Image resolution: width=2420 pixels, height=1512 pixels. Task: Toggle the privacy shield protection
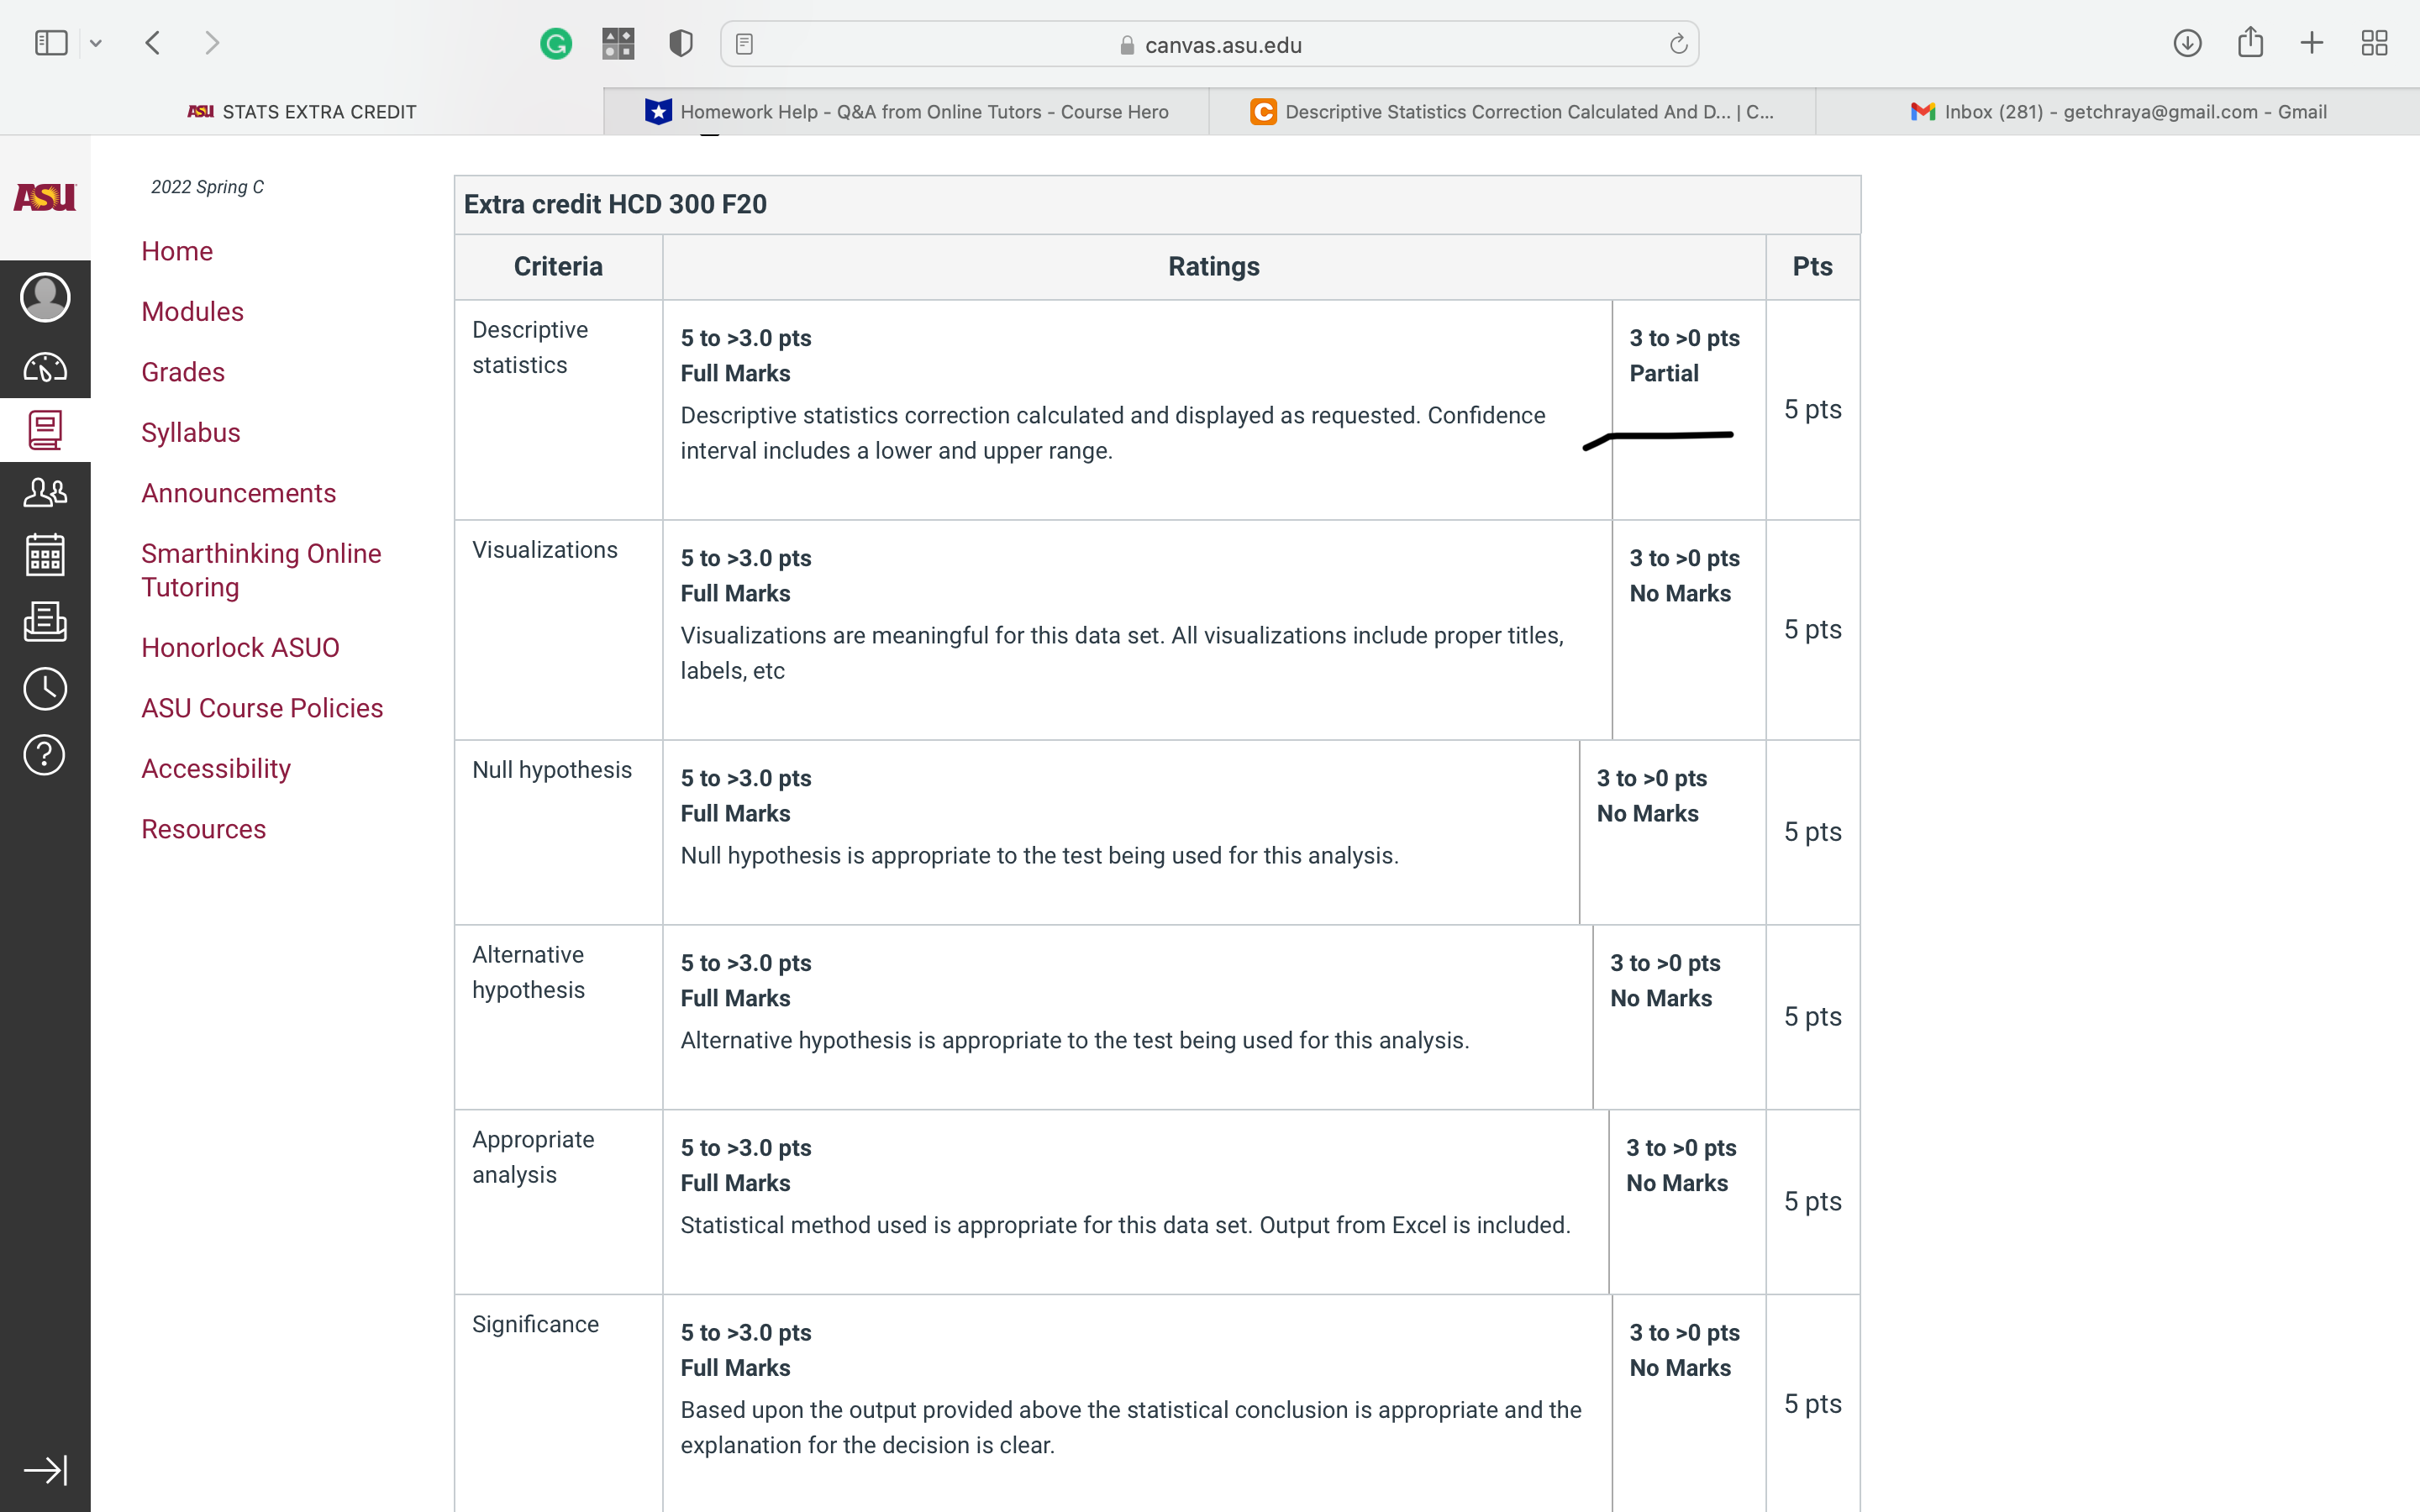click(679, 43)
